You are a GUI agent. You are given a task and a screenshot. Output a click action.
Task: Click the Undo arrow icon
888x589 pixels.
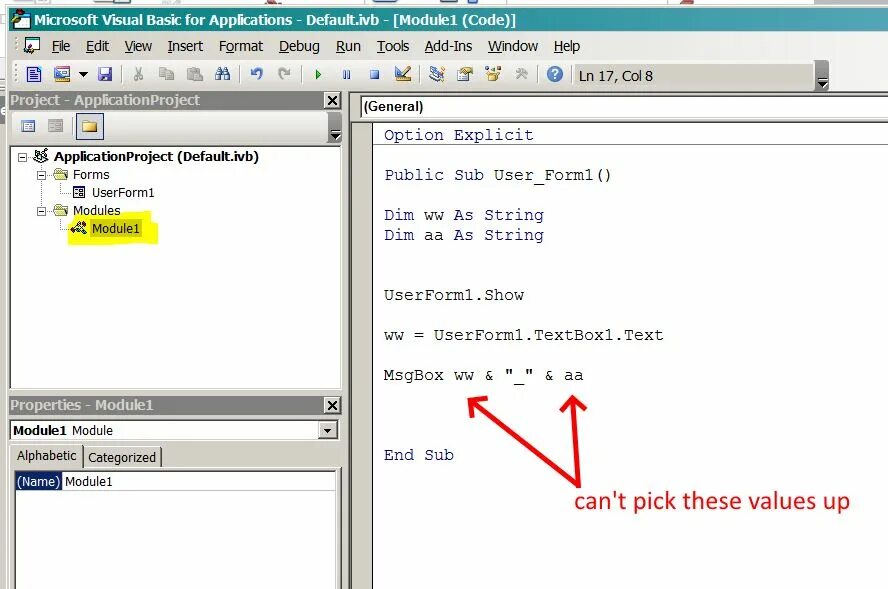tap(257, 74)
